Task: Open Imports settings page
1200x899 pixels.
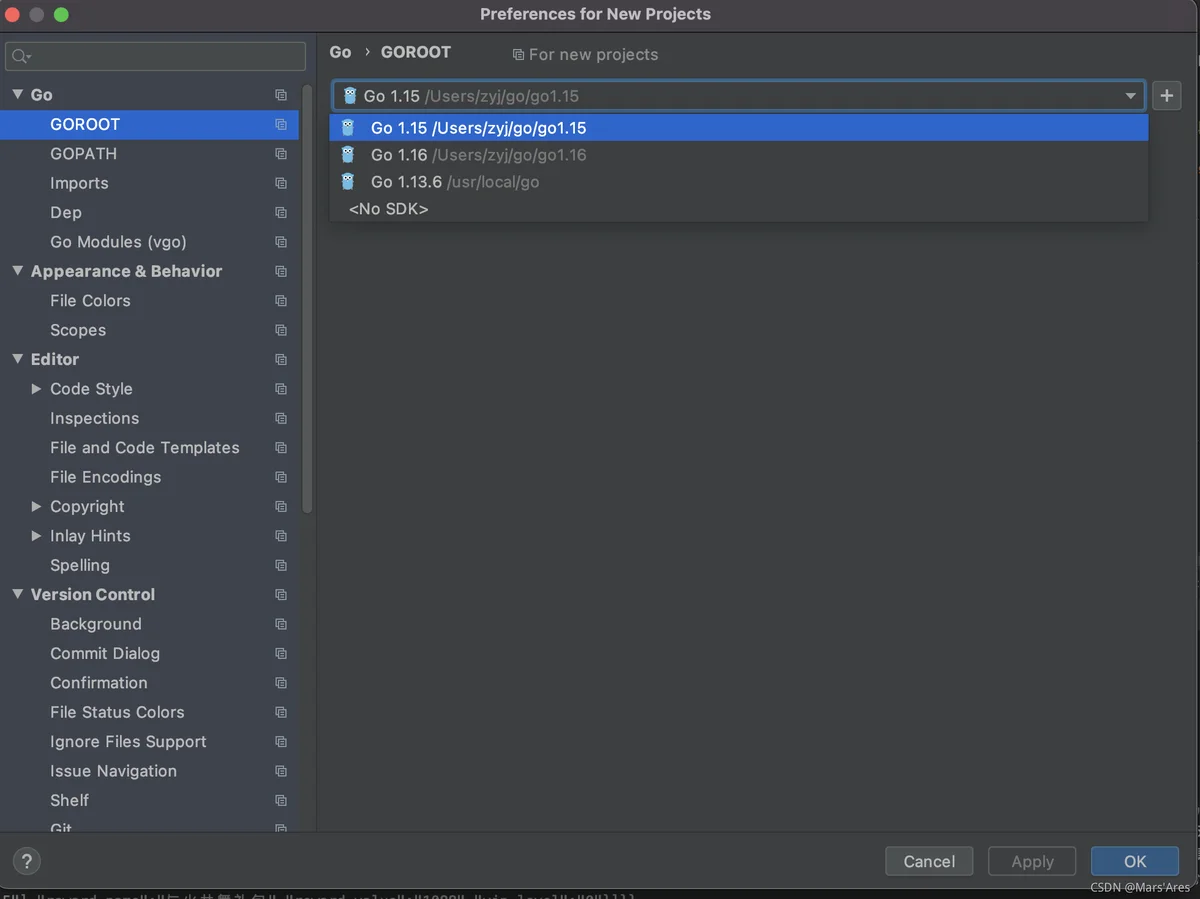Action: (x=79, y=183)
